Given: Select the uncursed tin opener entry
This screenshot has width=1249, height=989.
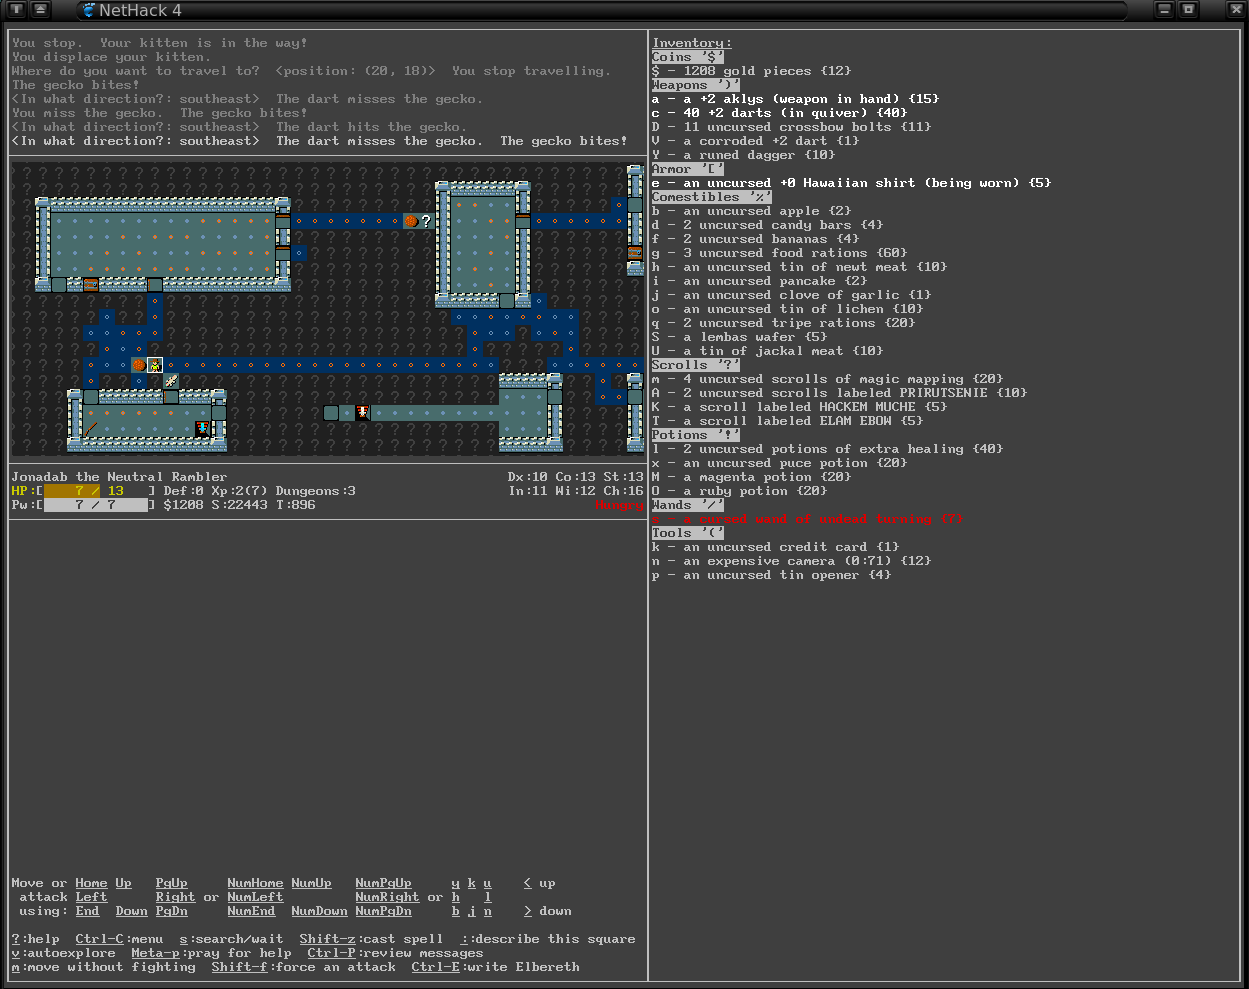Looking at the screenshot, I should 771,575.
